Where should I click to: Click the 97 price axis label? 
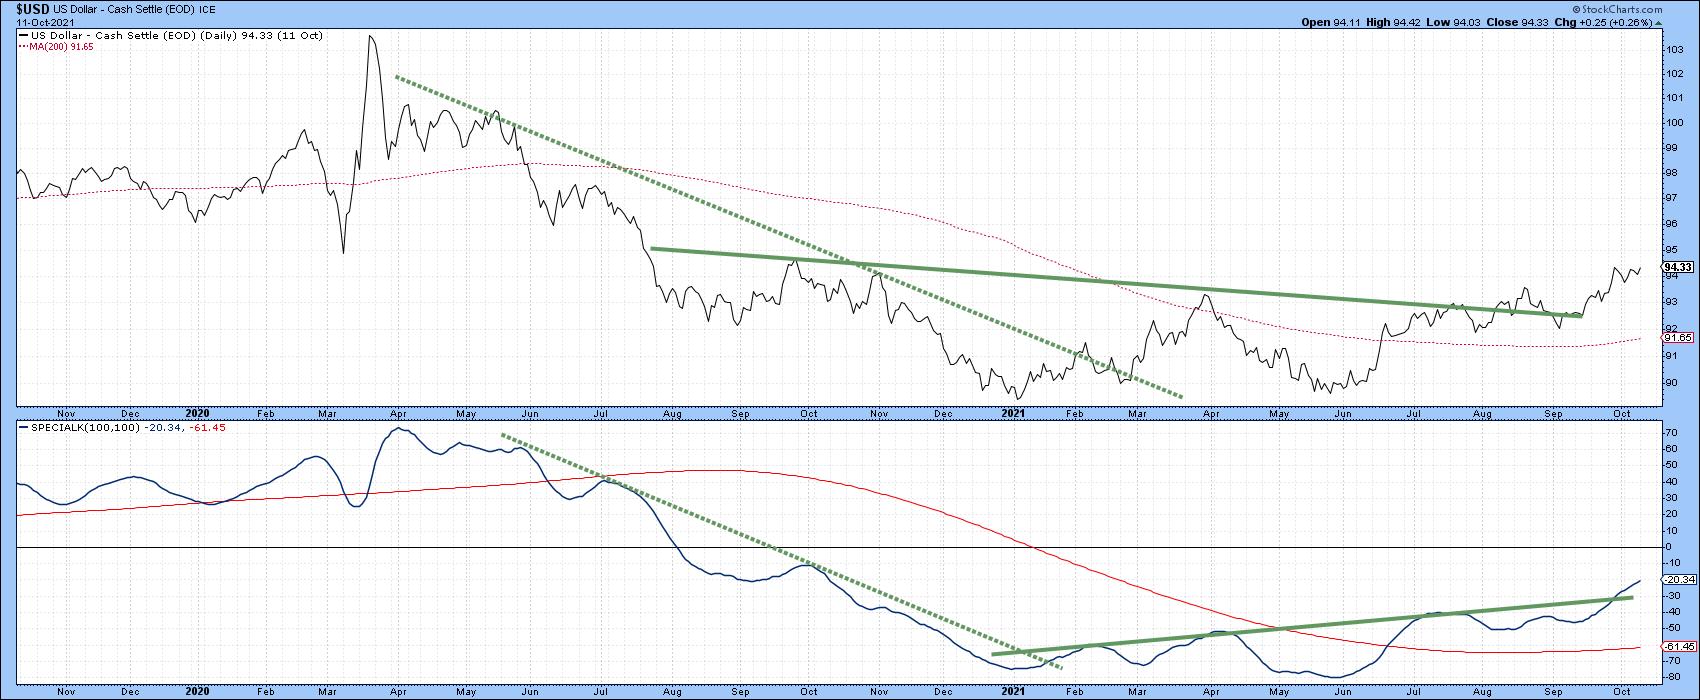point(1671,198)
